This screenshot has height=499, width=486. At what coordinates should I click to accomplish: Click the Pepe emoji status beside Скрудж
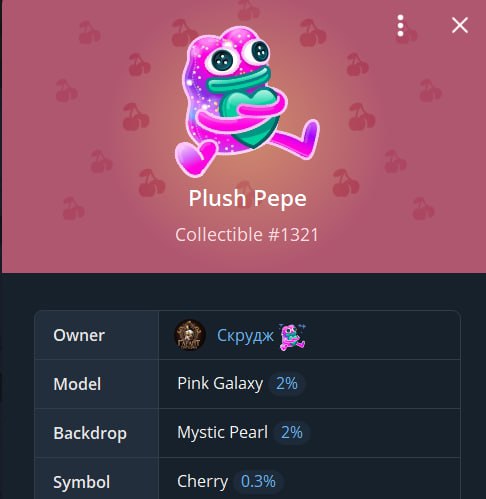pyautogui.click(x=293, y=336)
